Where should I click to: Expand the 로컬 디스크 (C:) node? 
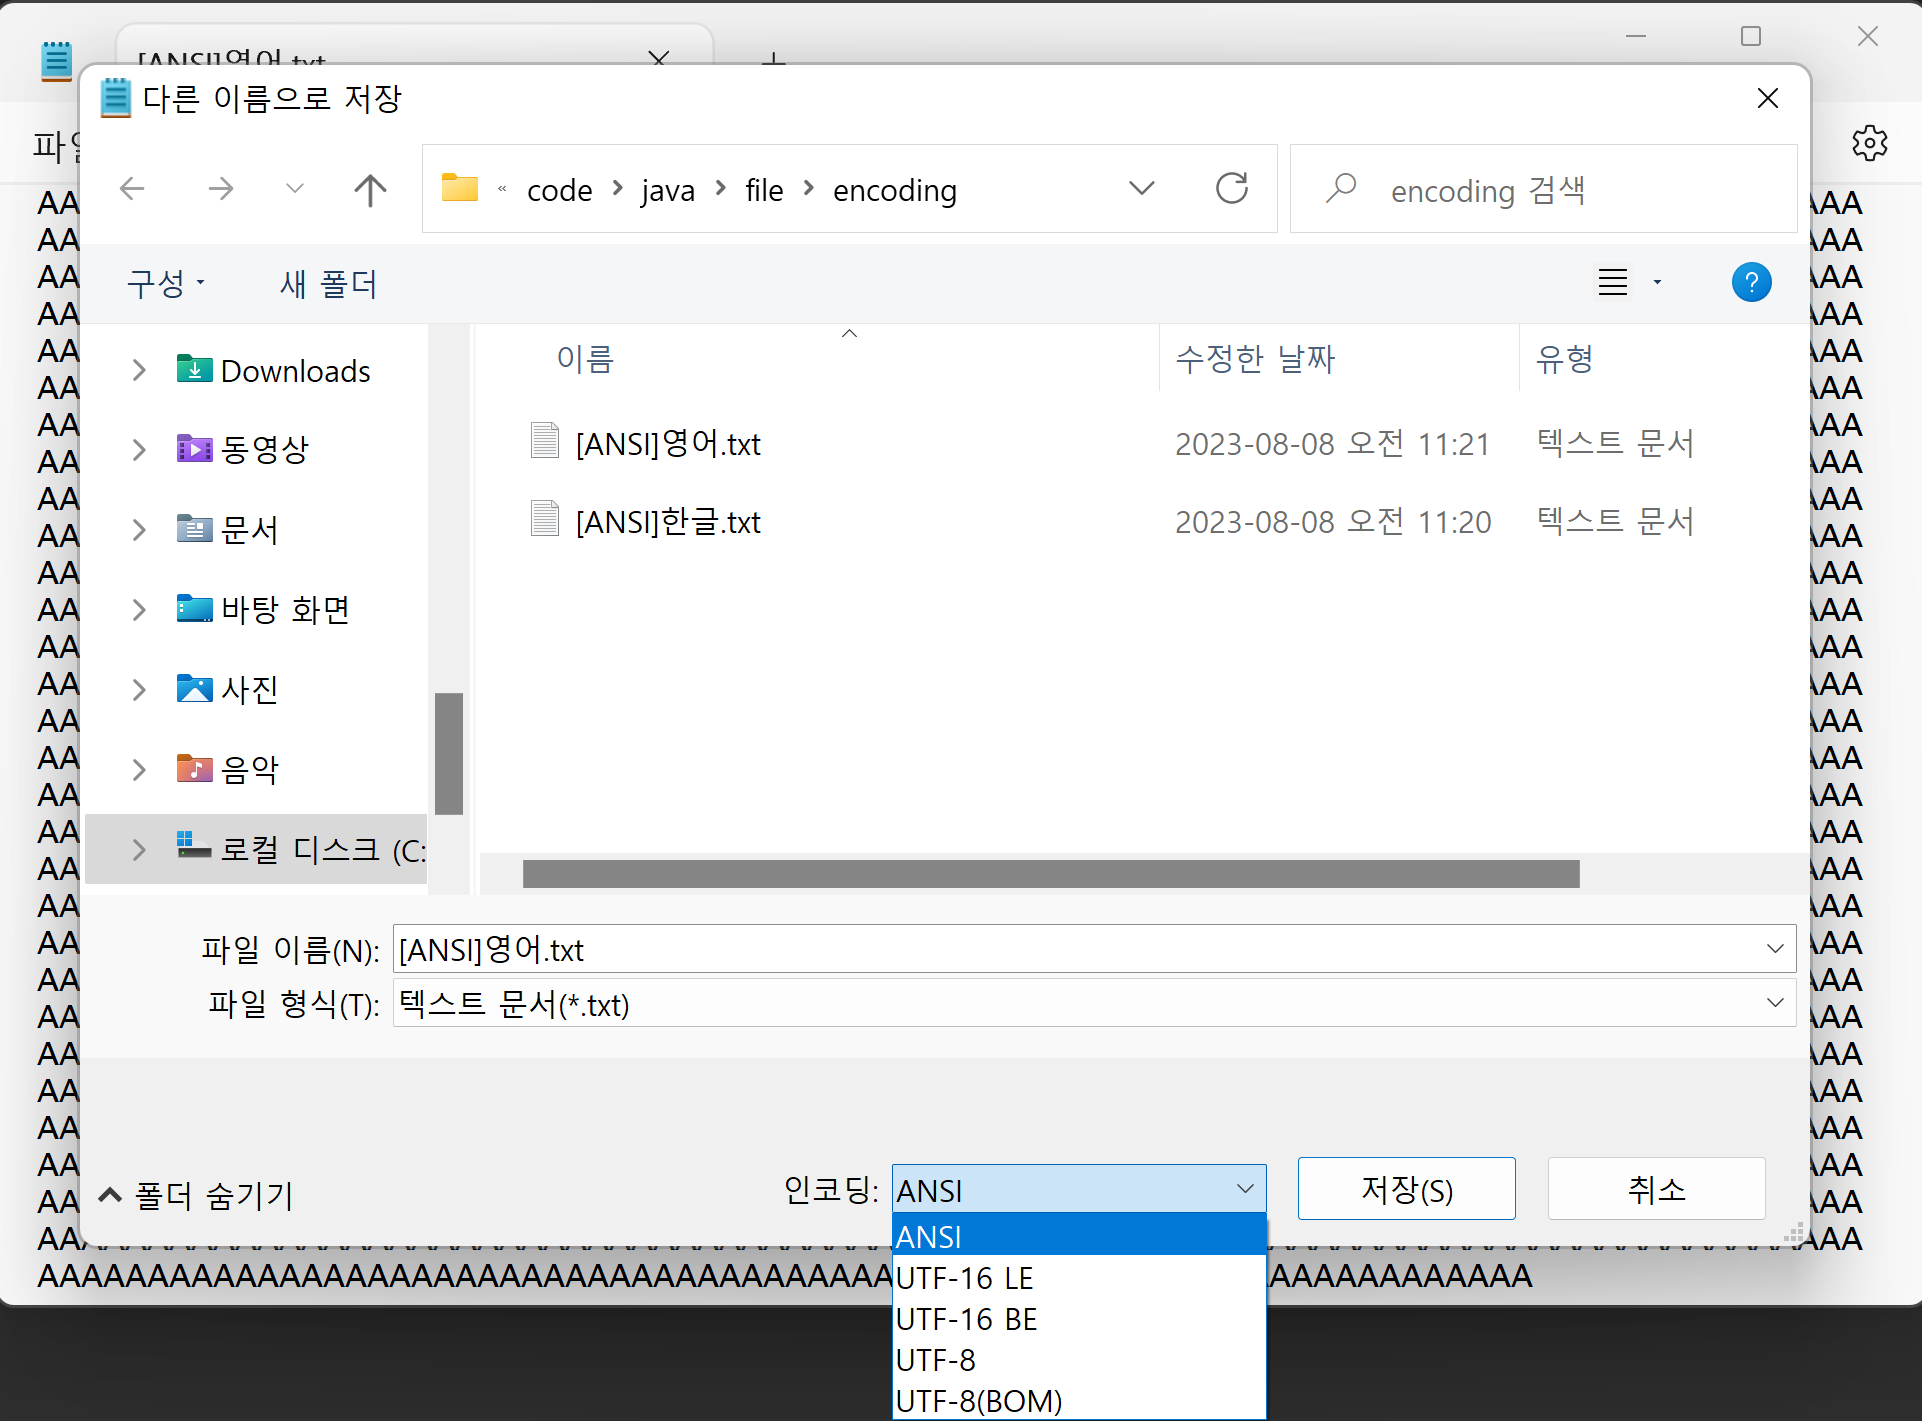pos(139,850)
